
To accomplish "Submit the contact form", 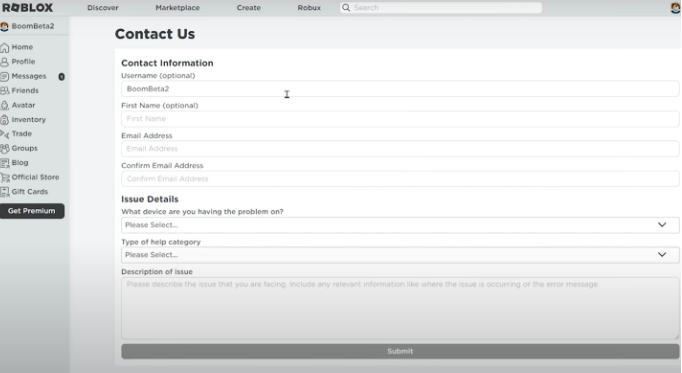I will point(400,351).
